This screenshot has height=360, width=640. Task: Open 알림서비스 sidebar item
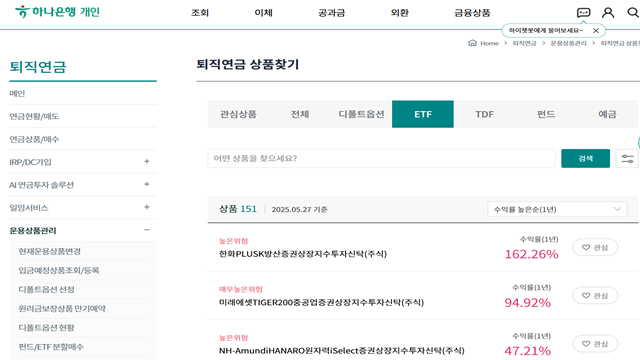coord(29,208)
